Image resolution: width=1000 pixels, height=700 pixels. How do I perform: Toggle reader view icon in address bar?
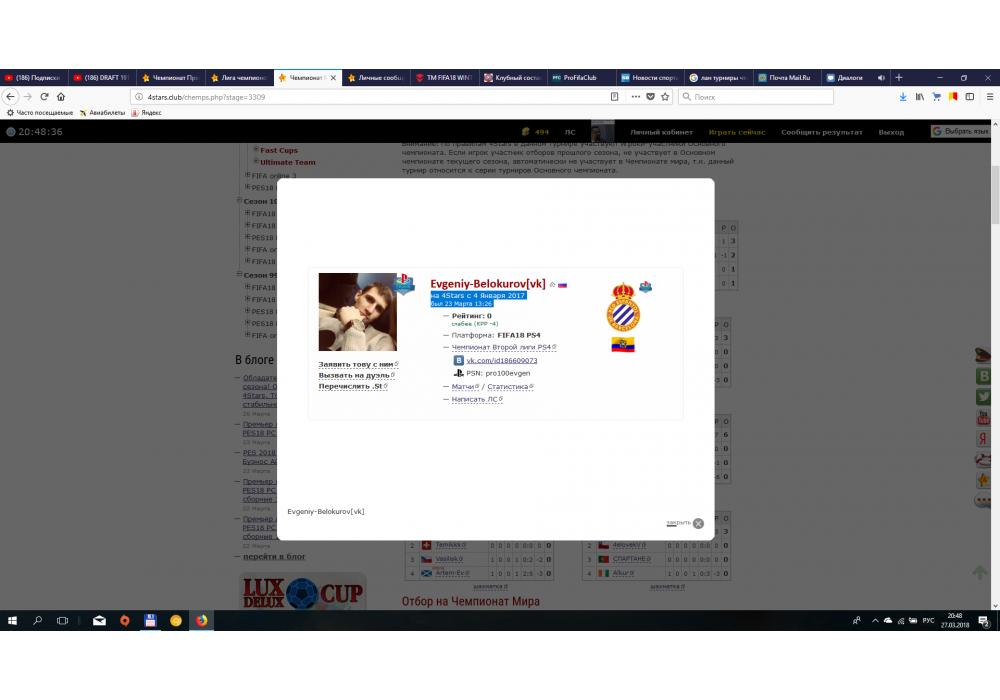coord(614,97)
